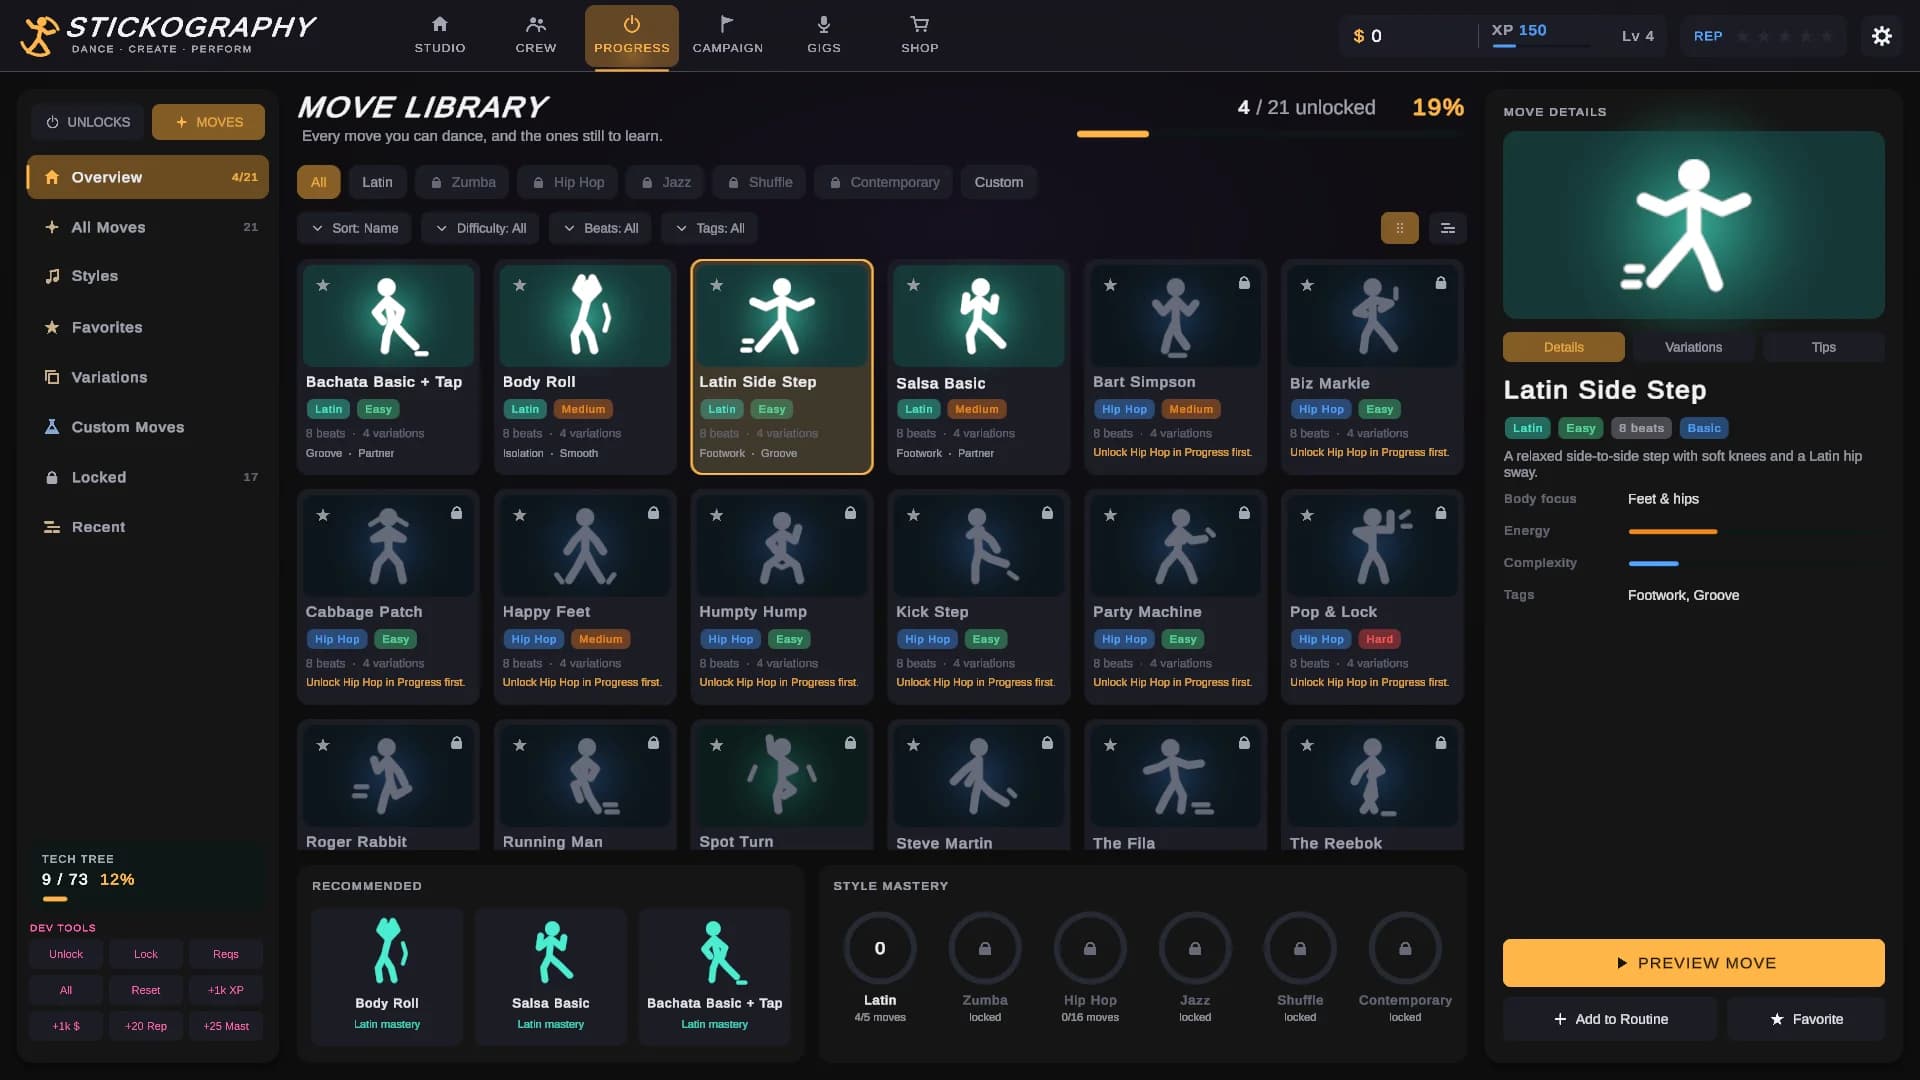Viewport: 1920px width, 1080px height.
Task: Open the Gigs microphone icon
Action: click(824, 24)
